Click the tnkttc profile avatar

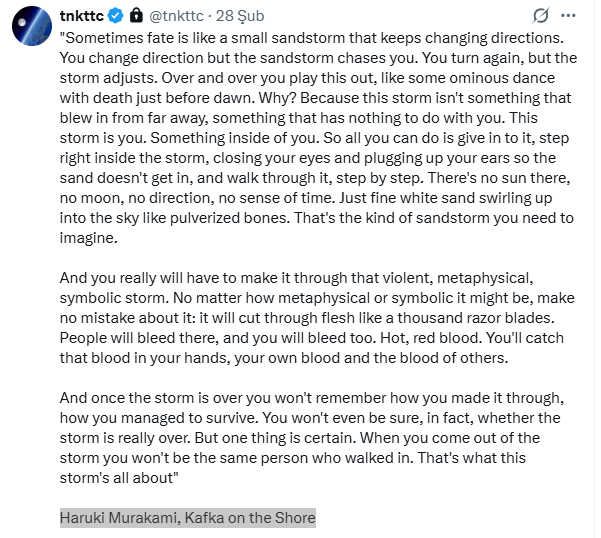pos(31,24)
